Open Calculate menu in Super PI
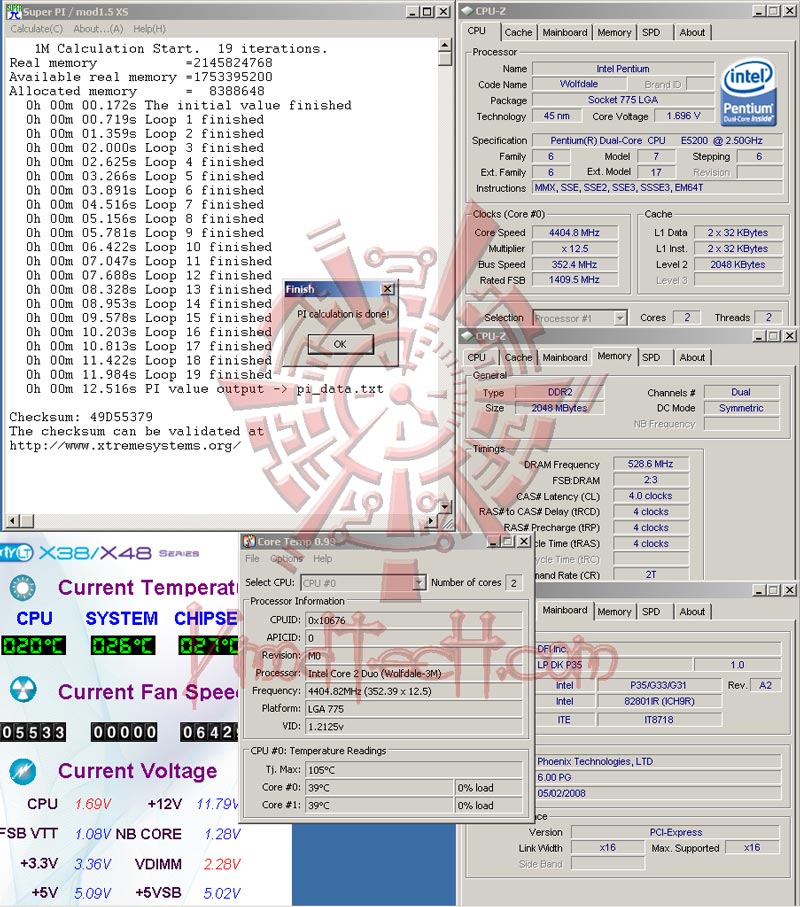Screen dimensions: 800x907 [36, 29]
